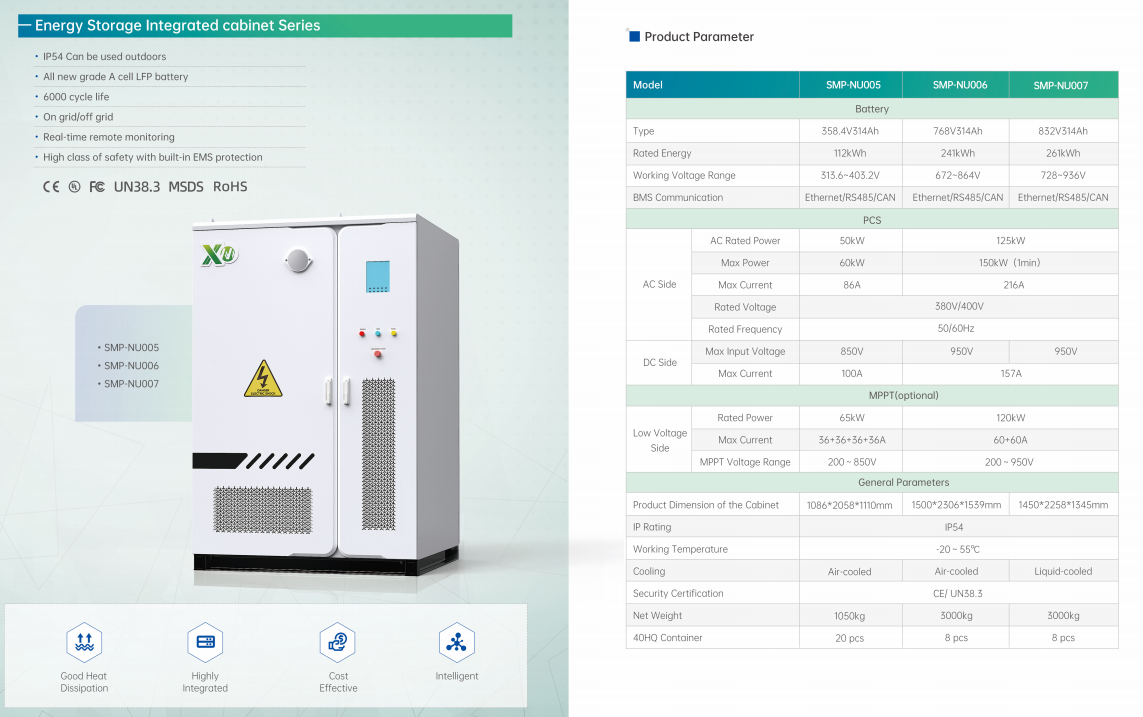Viewport: 1143px width, 717px height.
Task: Select the SMP-NU005 column header
Action: tap(852, 85)
